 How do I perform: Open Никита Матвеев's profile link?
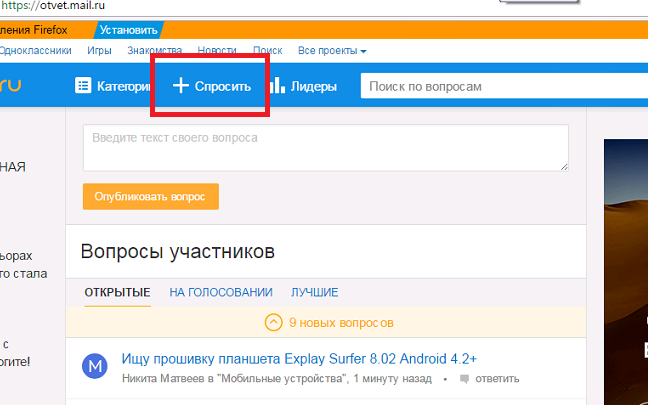click(x=162, y=379)
